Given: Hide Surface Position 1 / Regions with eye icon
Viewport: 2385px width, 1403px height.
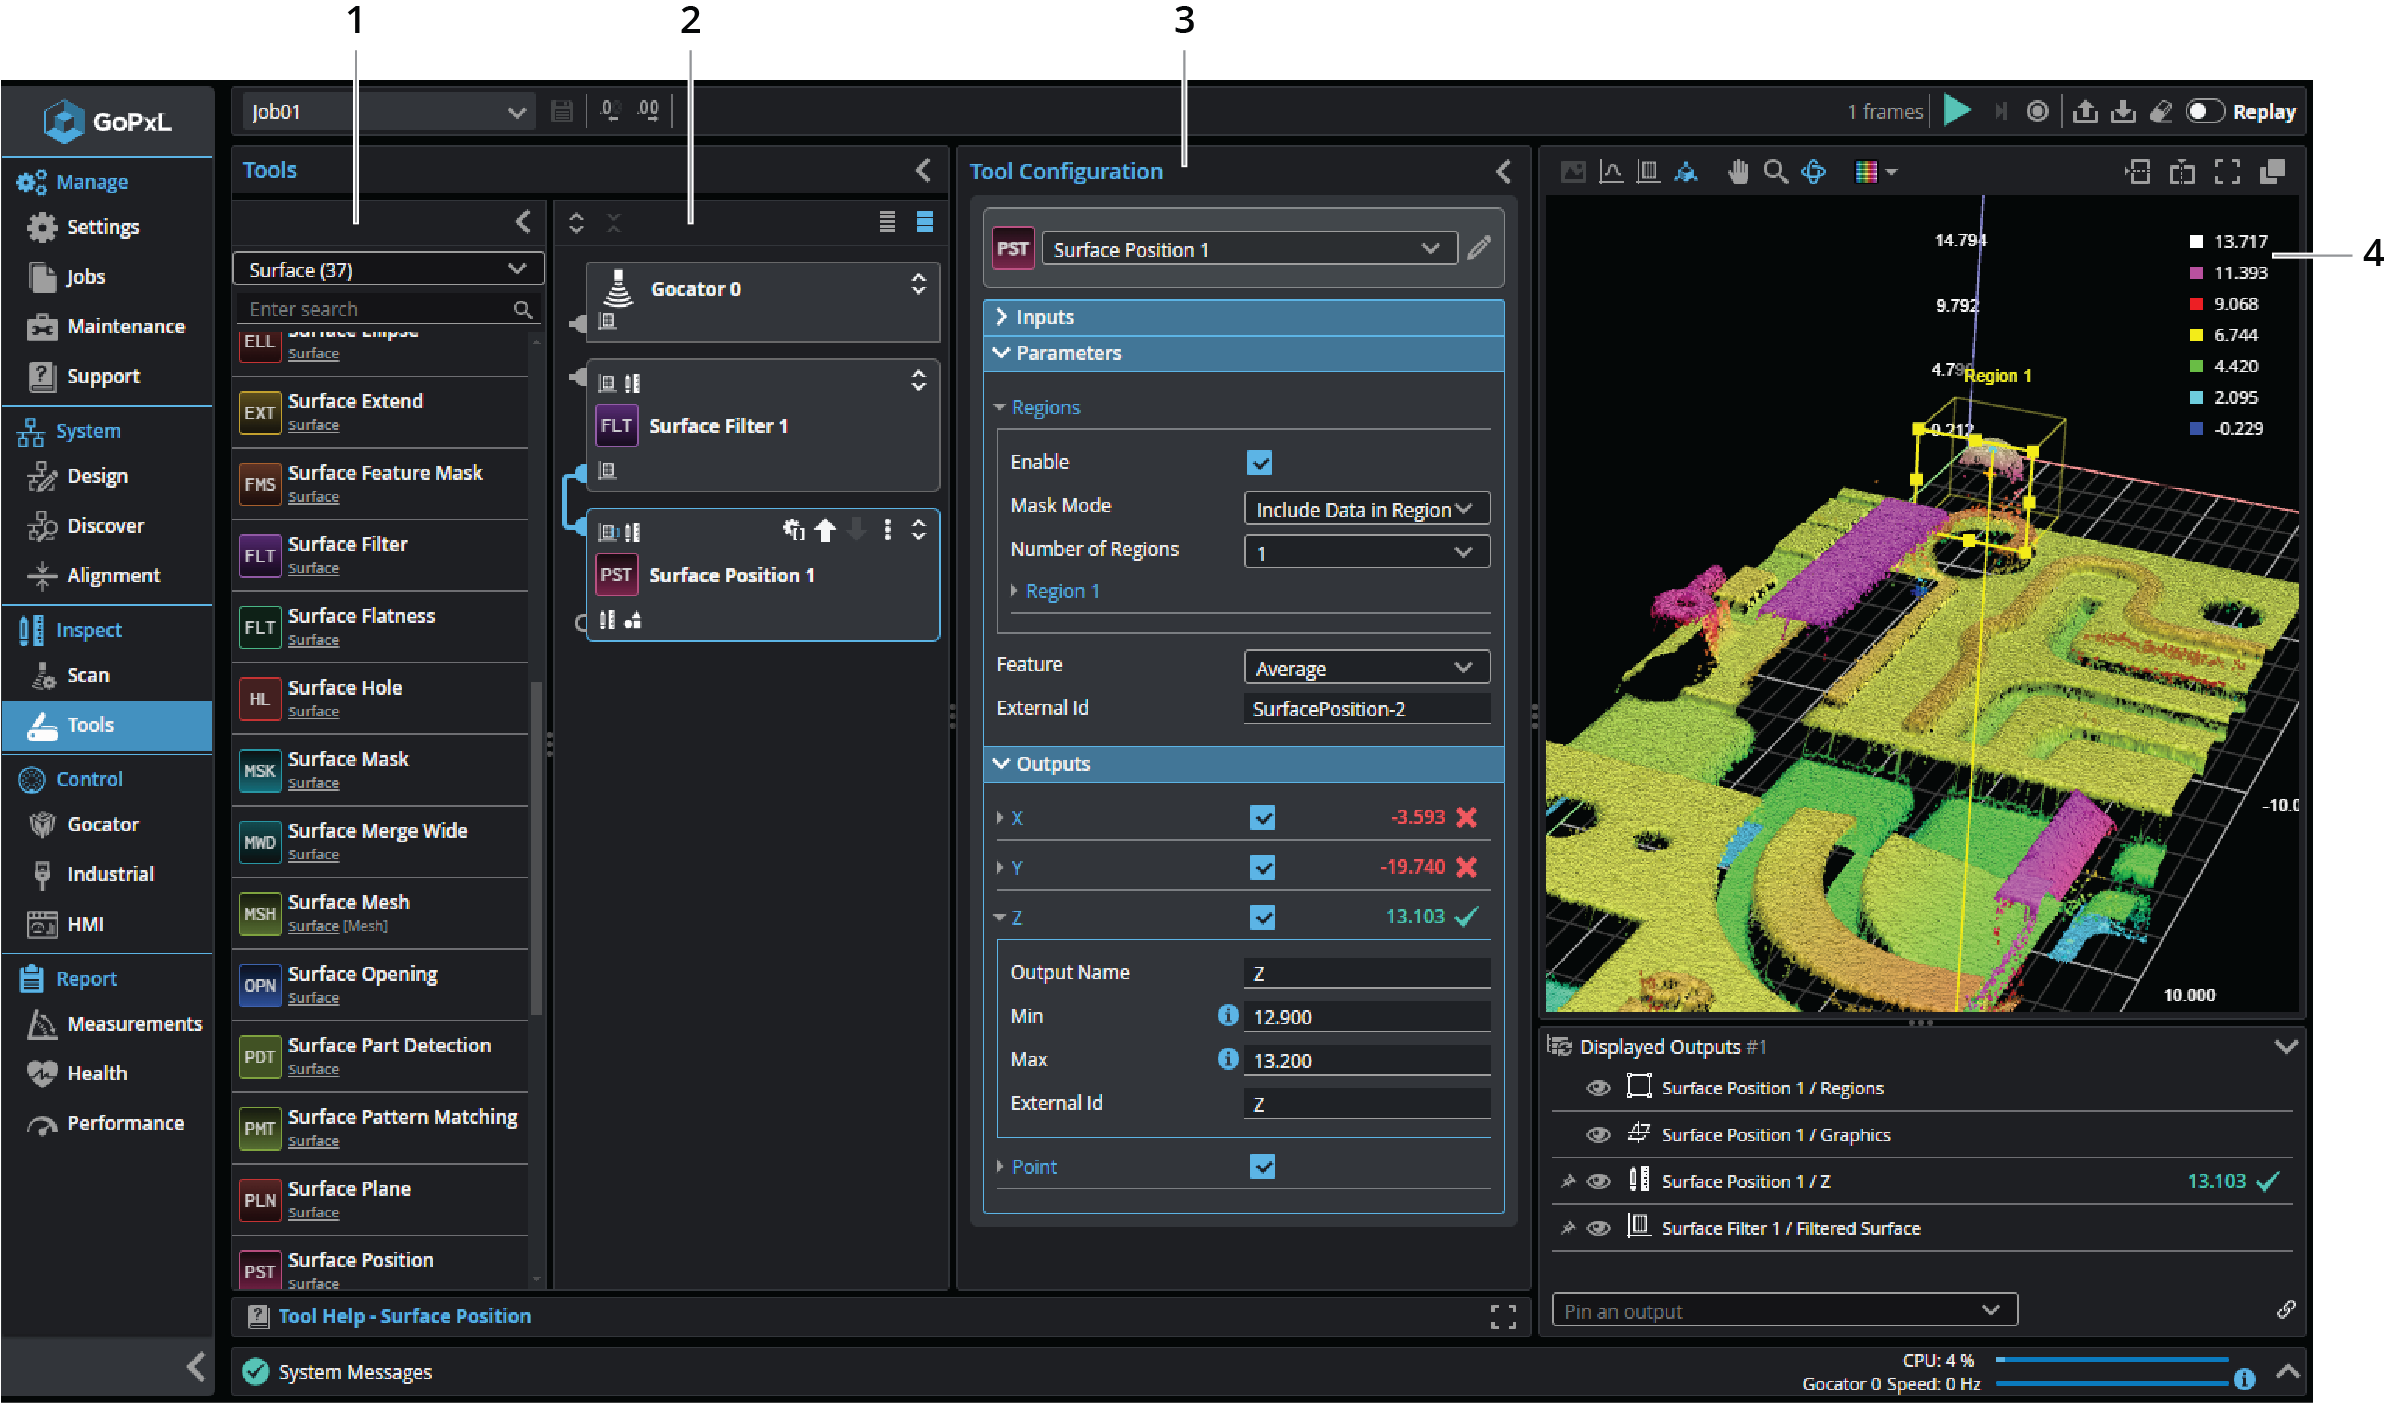Looking at the screenshot, I should pos(1598,1088).
